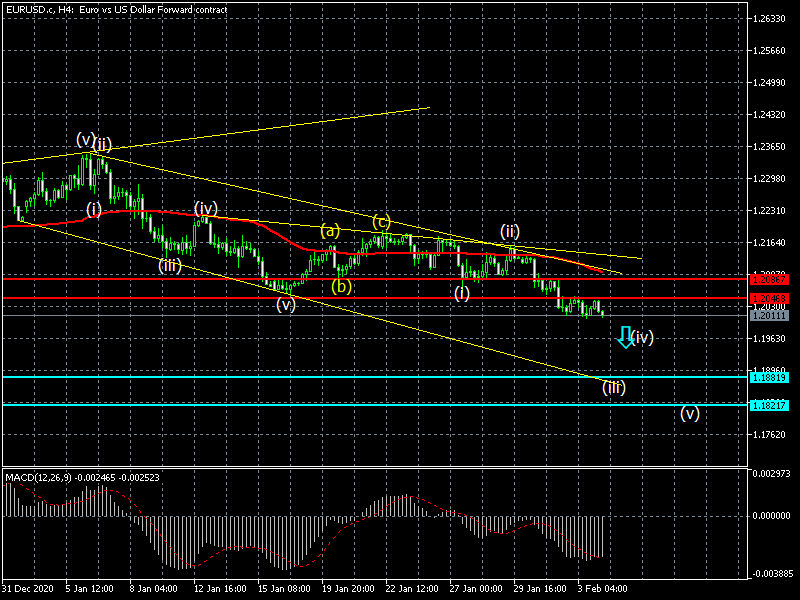The image size is (800, 600).
Task: Click the 27 Jan 00:00 time label
Action: click(x=476, y=589)
